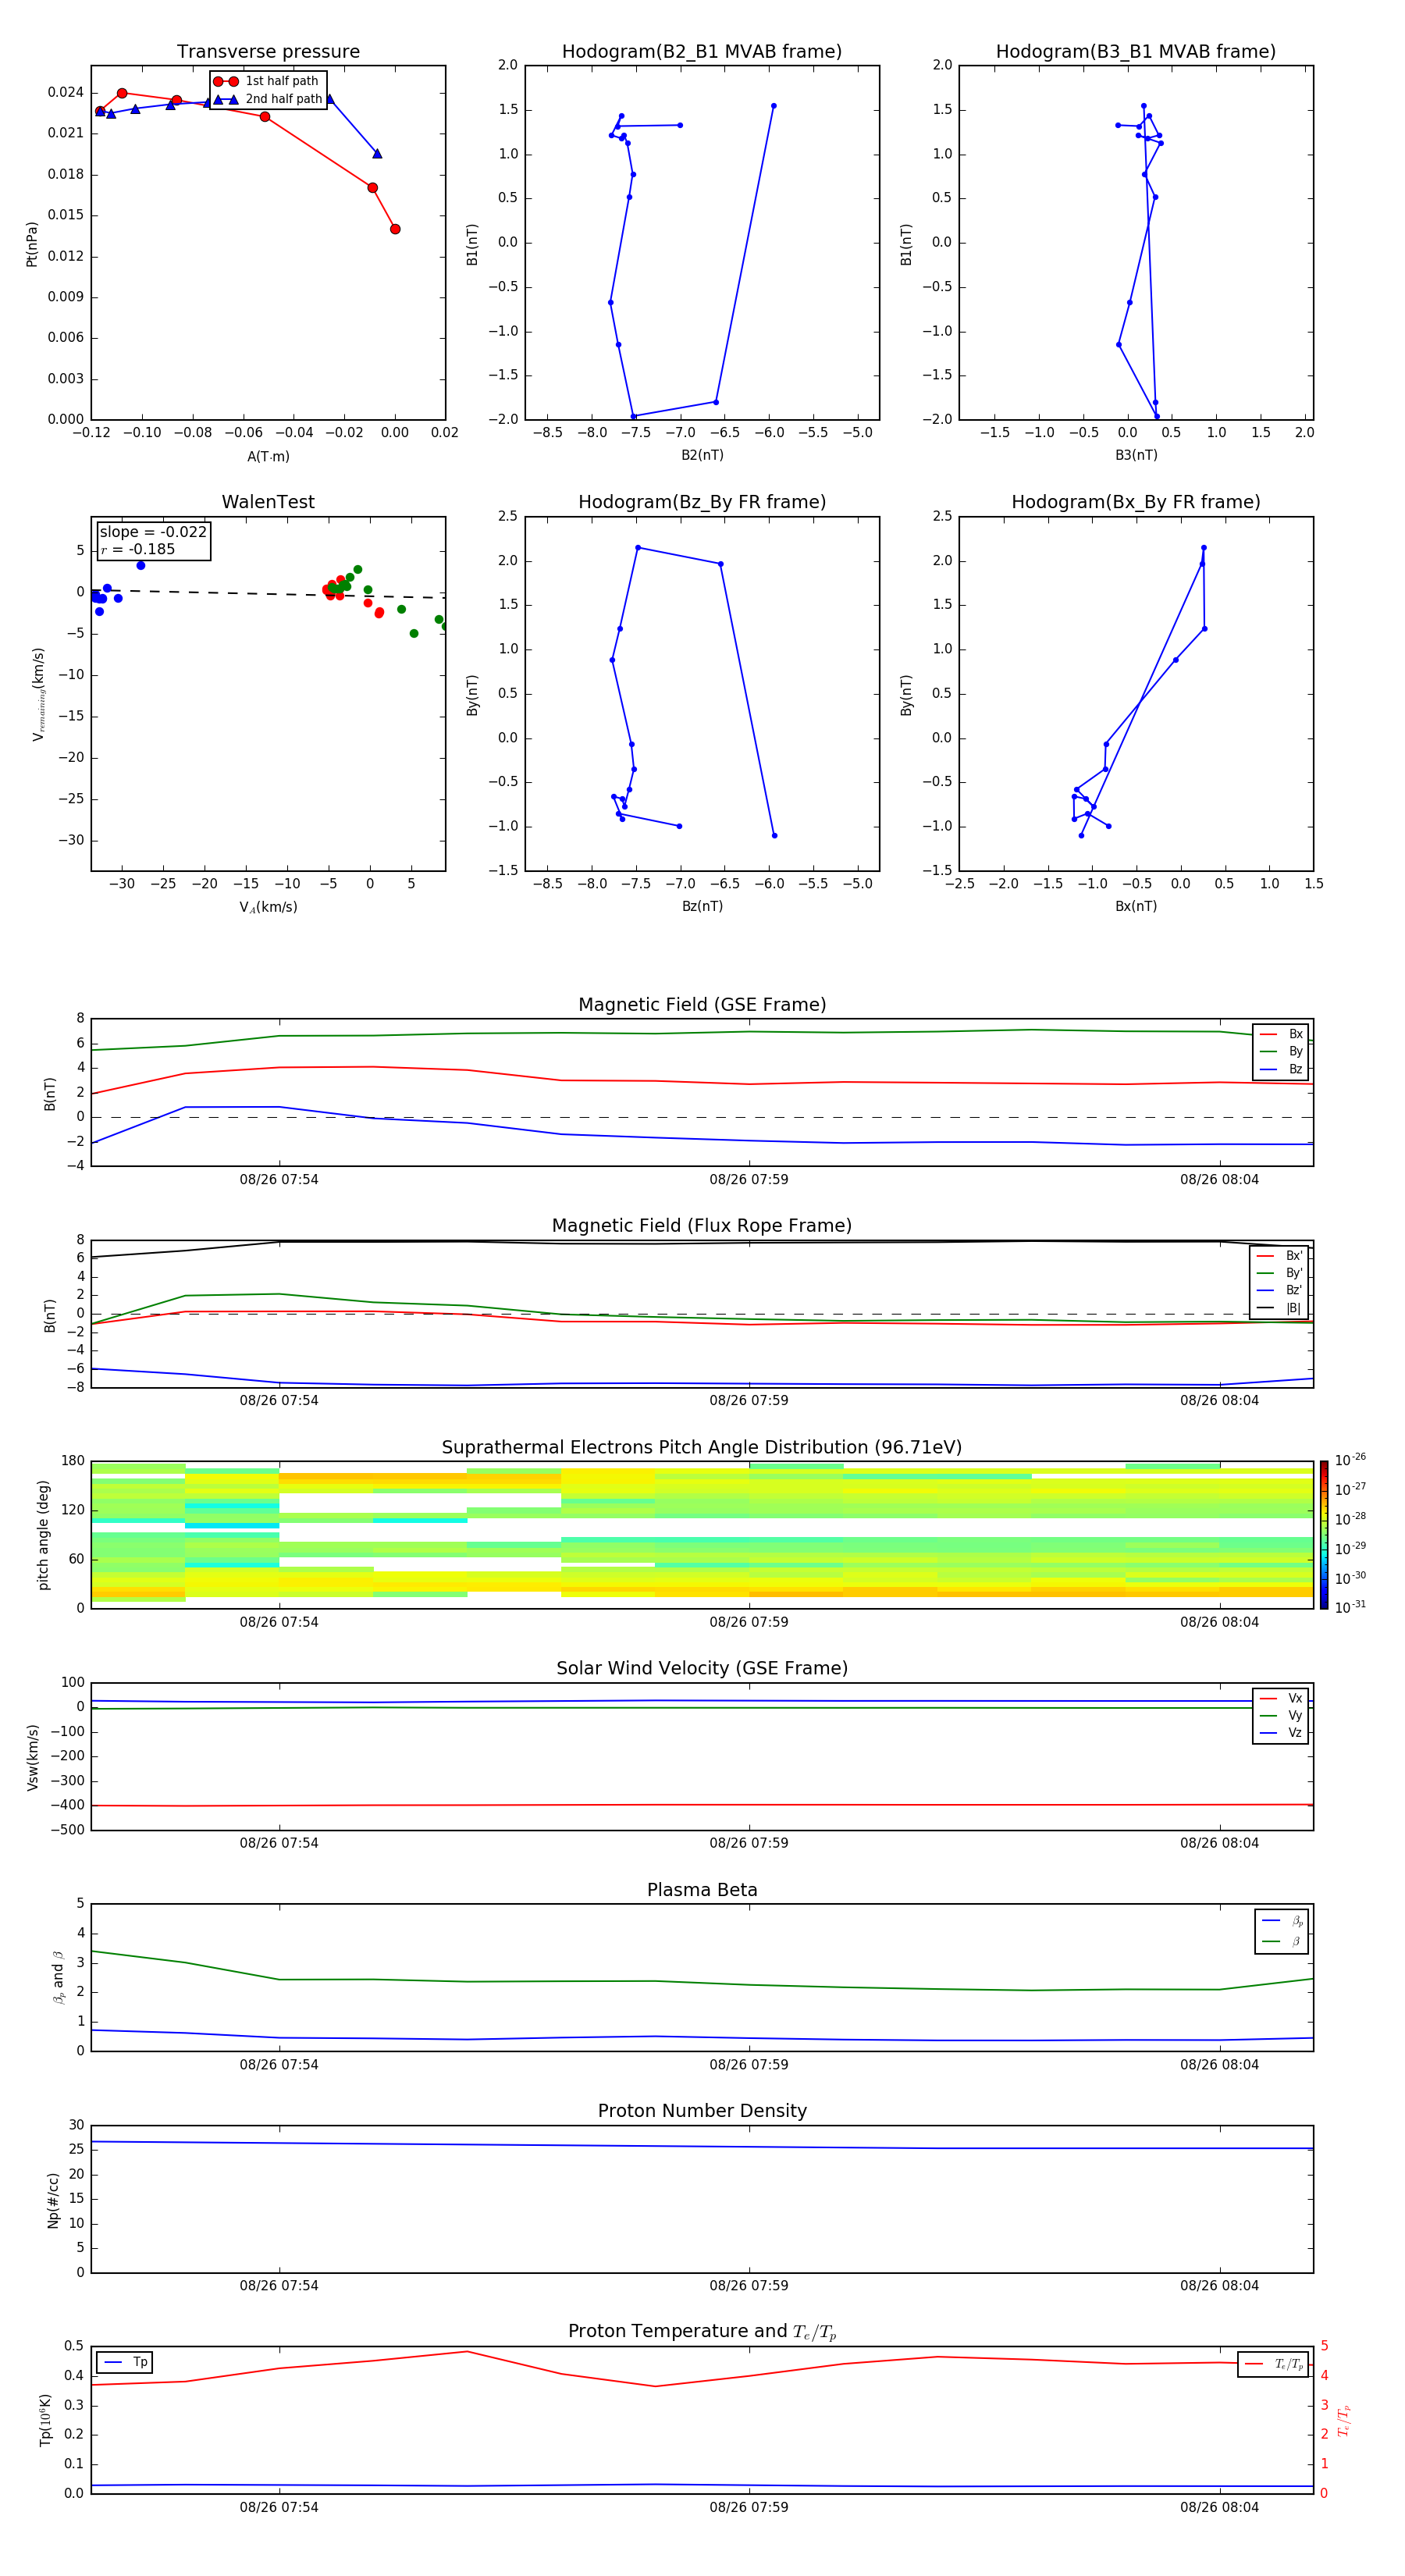
Task: Click the 'Magnetic Field (Flux Rope Frame)' title
Action: click(702, 1226)
